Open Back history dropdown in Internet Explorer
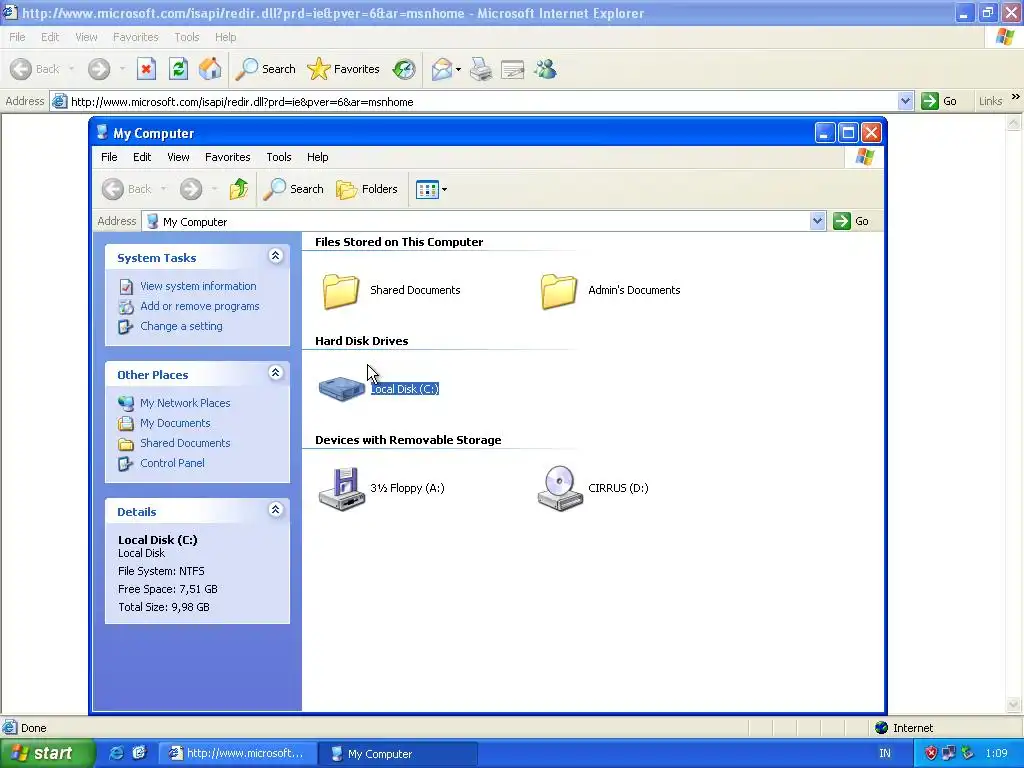 [x=71, y=69]
